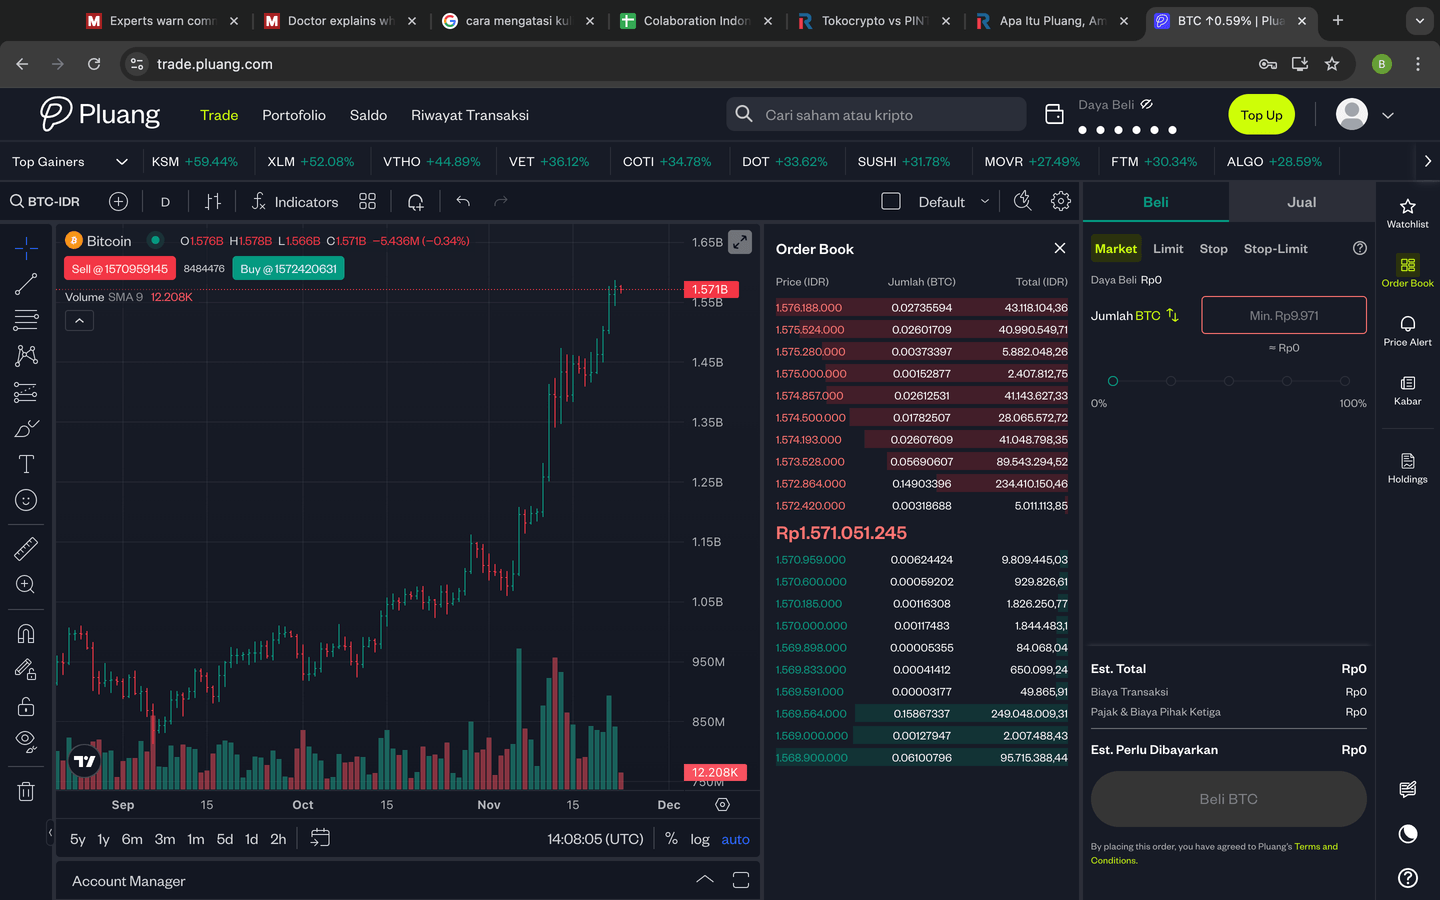Open the Holdings panel
The width and height of the screenshot is (1440, 900).
1407,467
